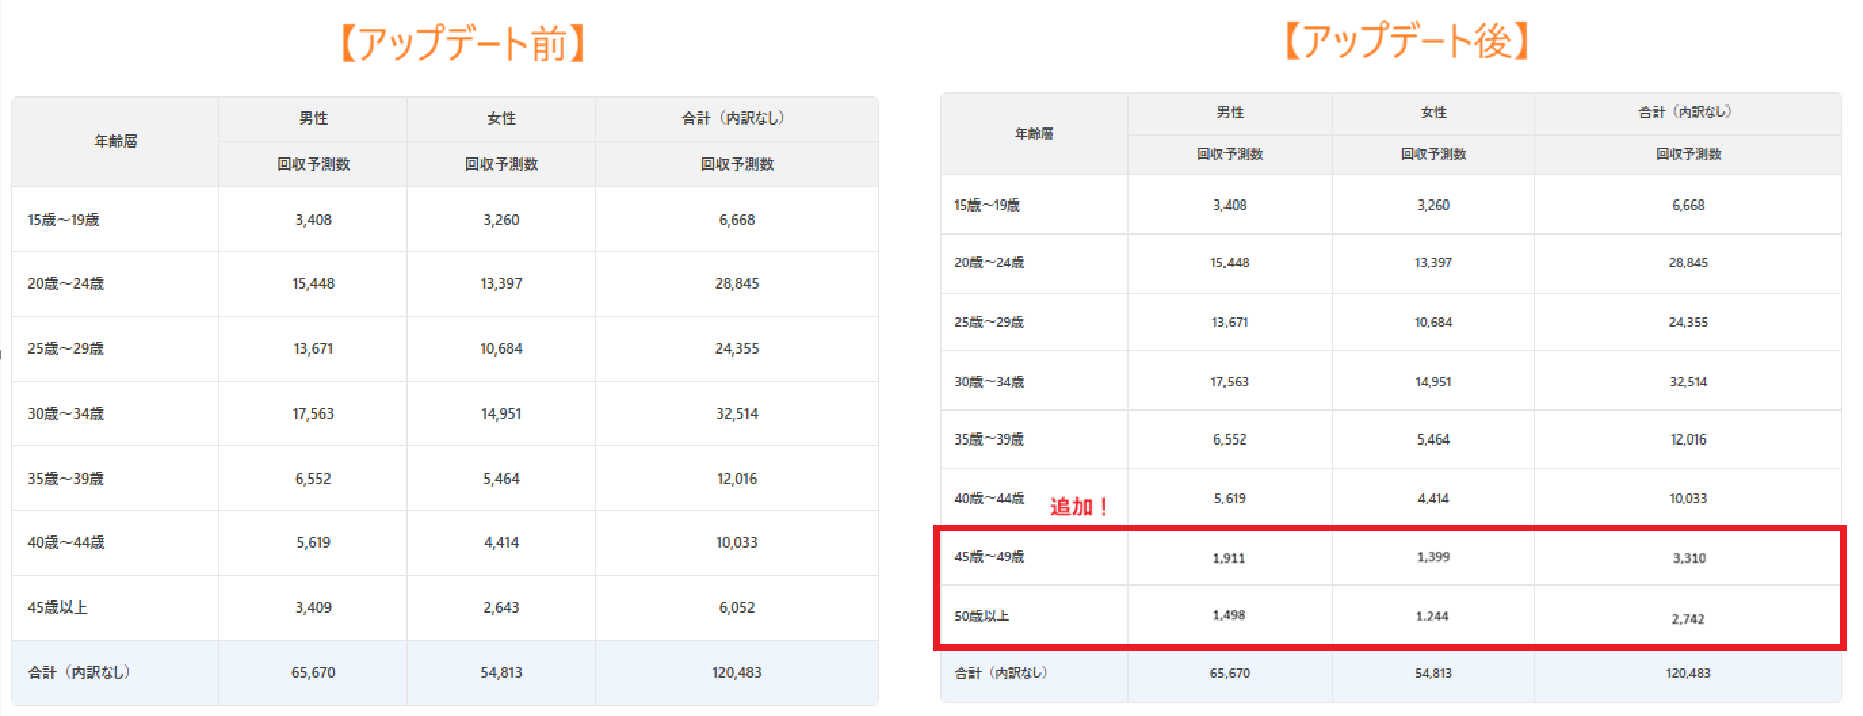Select the 45歳～49歳 row label in the updated table

pos(988,557)
